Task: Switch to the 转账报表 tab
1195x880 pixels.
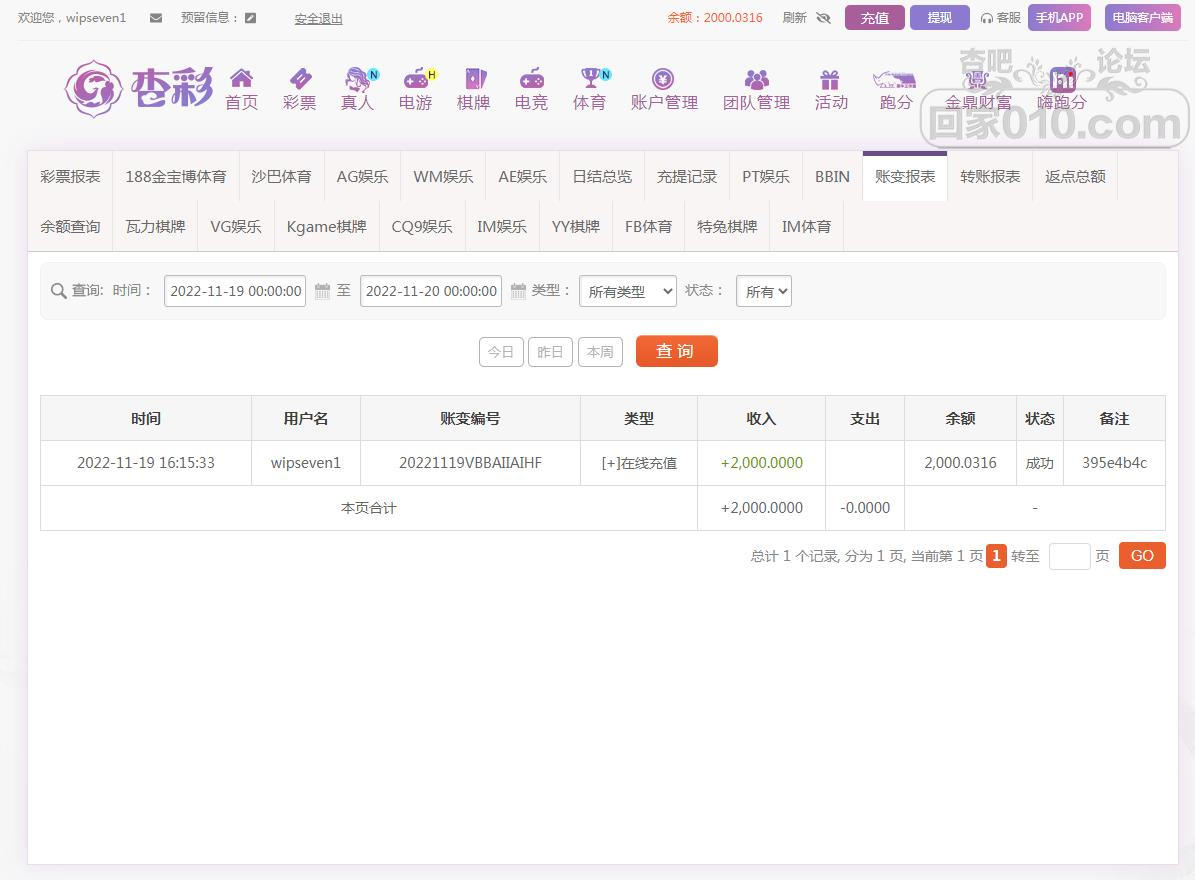Action: tap(990, 176)
